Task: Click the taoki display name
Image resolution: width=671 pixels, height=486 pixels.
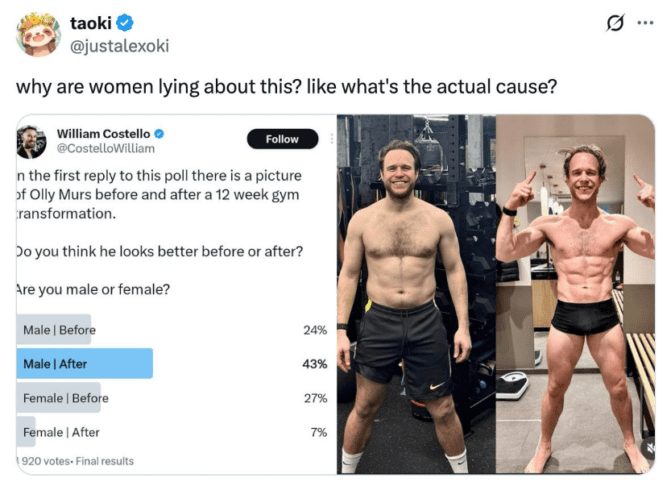Action: tap(90, 23)
